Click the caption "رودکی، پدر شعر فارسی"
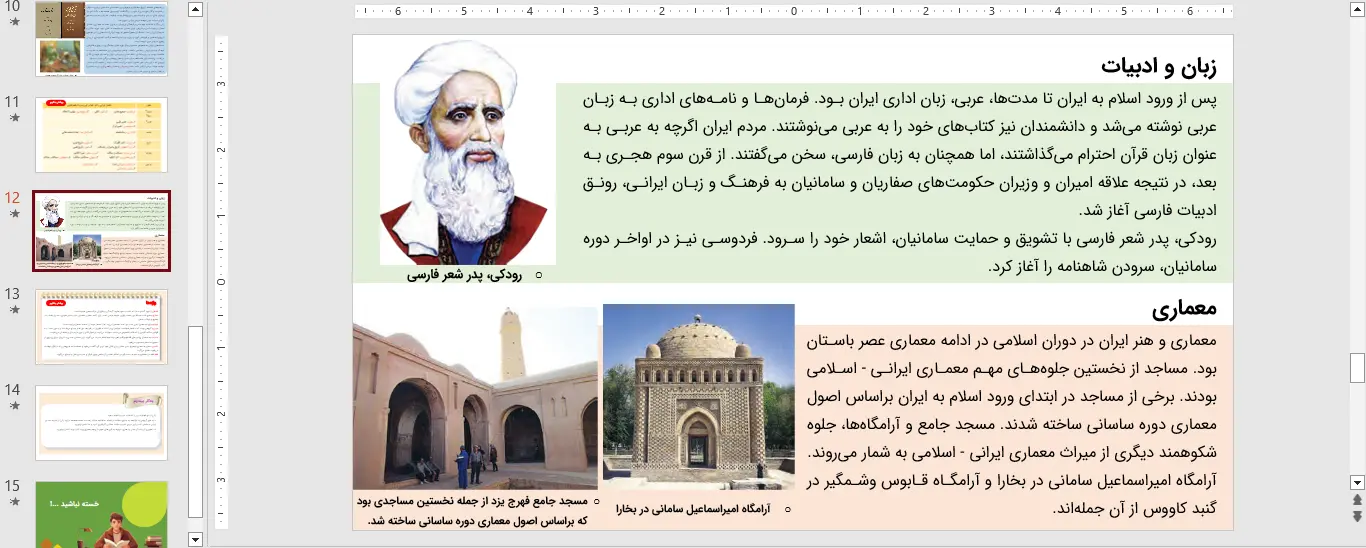1366x548 pixels. click(x=464, y=274)
